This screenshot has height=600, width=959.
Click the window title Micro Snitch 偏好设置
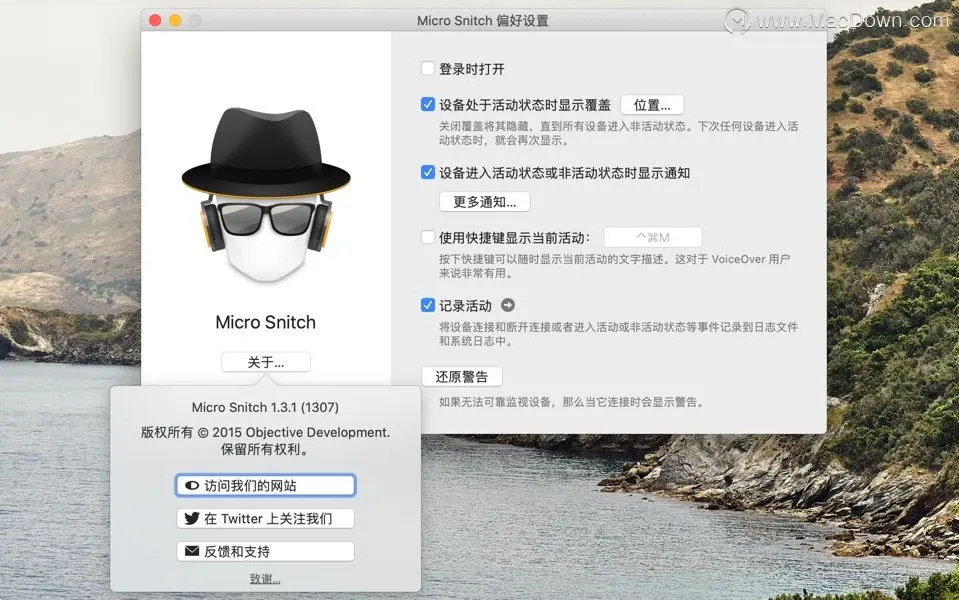click(483, 21)
